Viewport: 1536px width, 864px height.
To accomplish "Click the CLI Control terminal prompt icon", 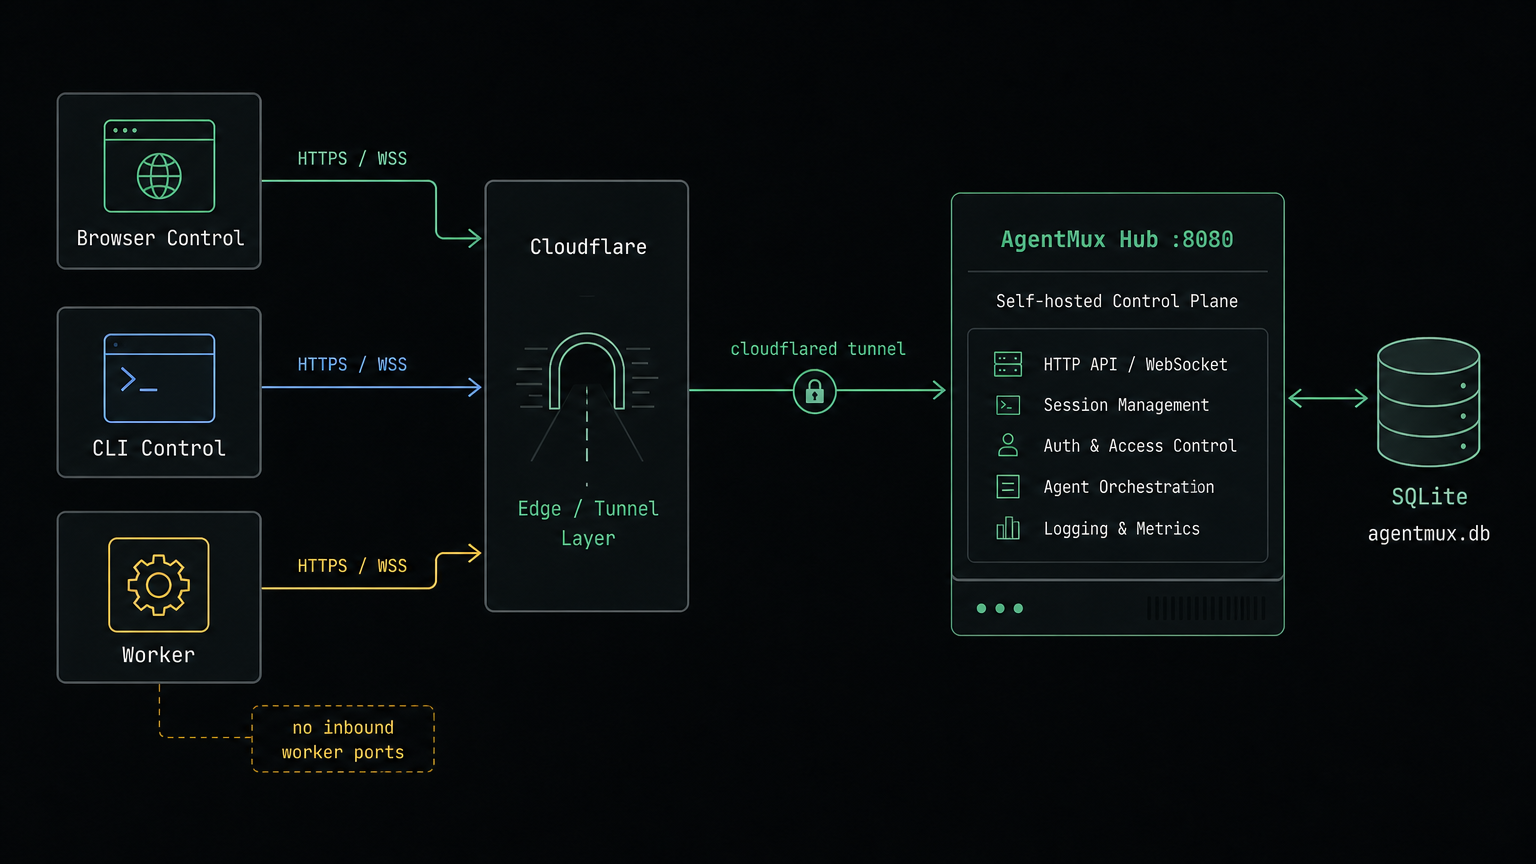I will pos(159,378).
